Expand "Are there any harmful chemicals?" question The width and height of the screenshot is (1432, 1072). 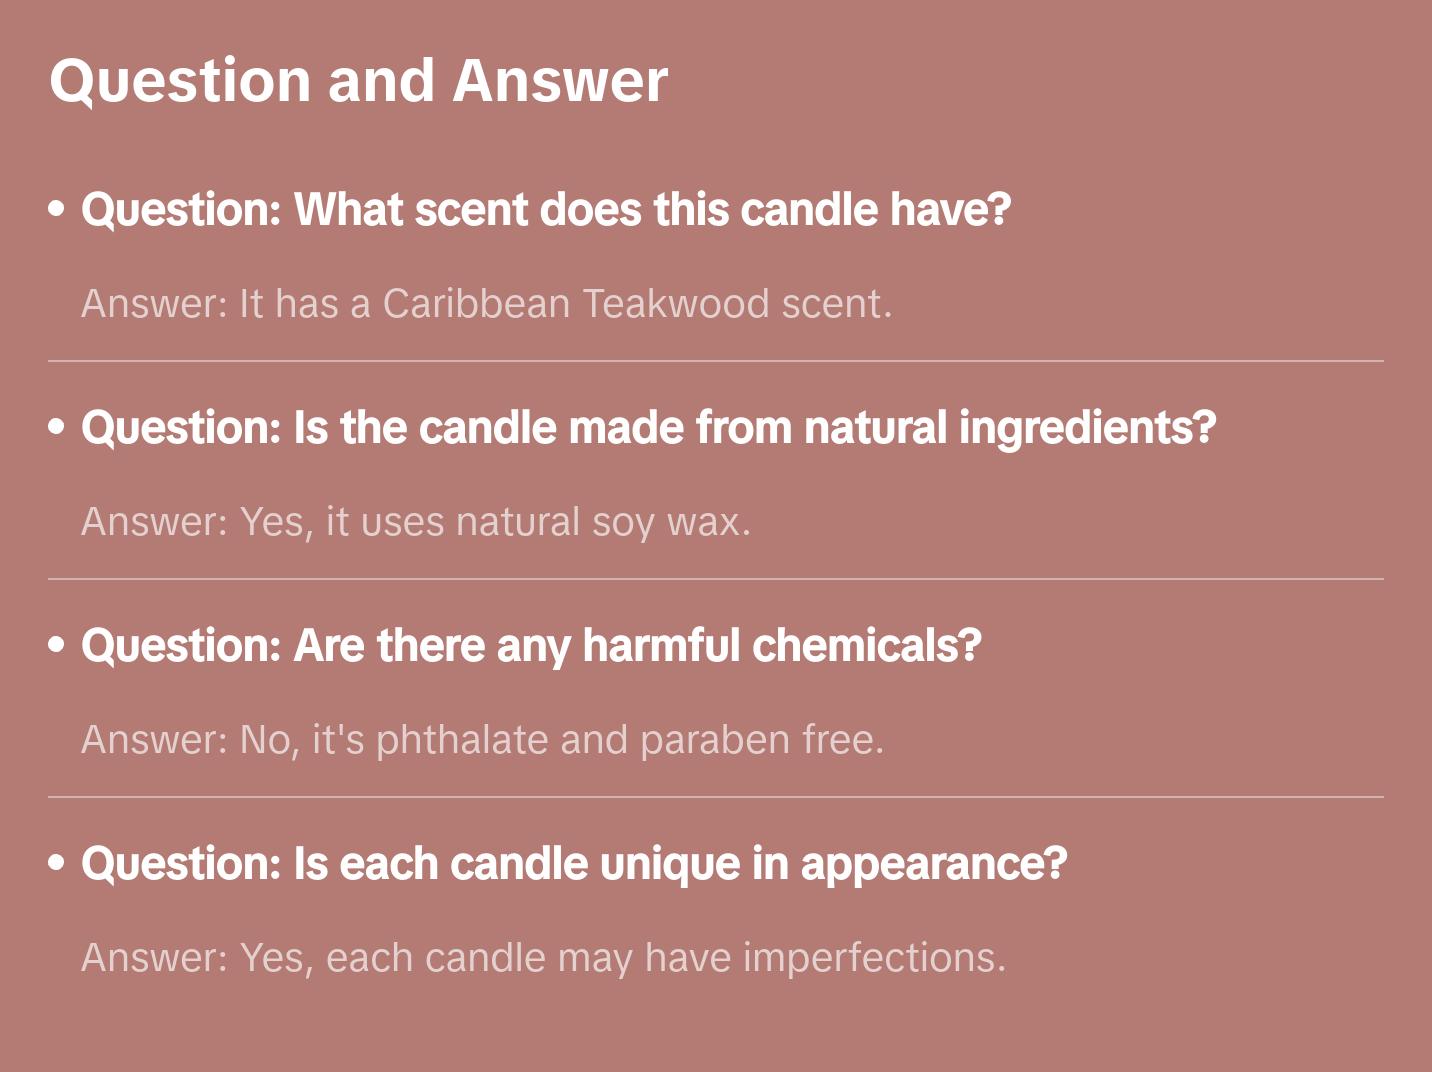[x=531, y=646]
